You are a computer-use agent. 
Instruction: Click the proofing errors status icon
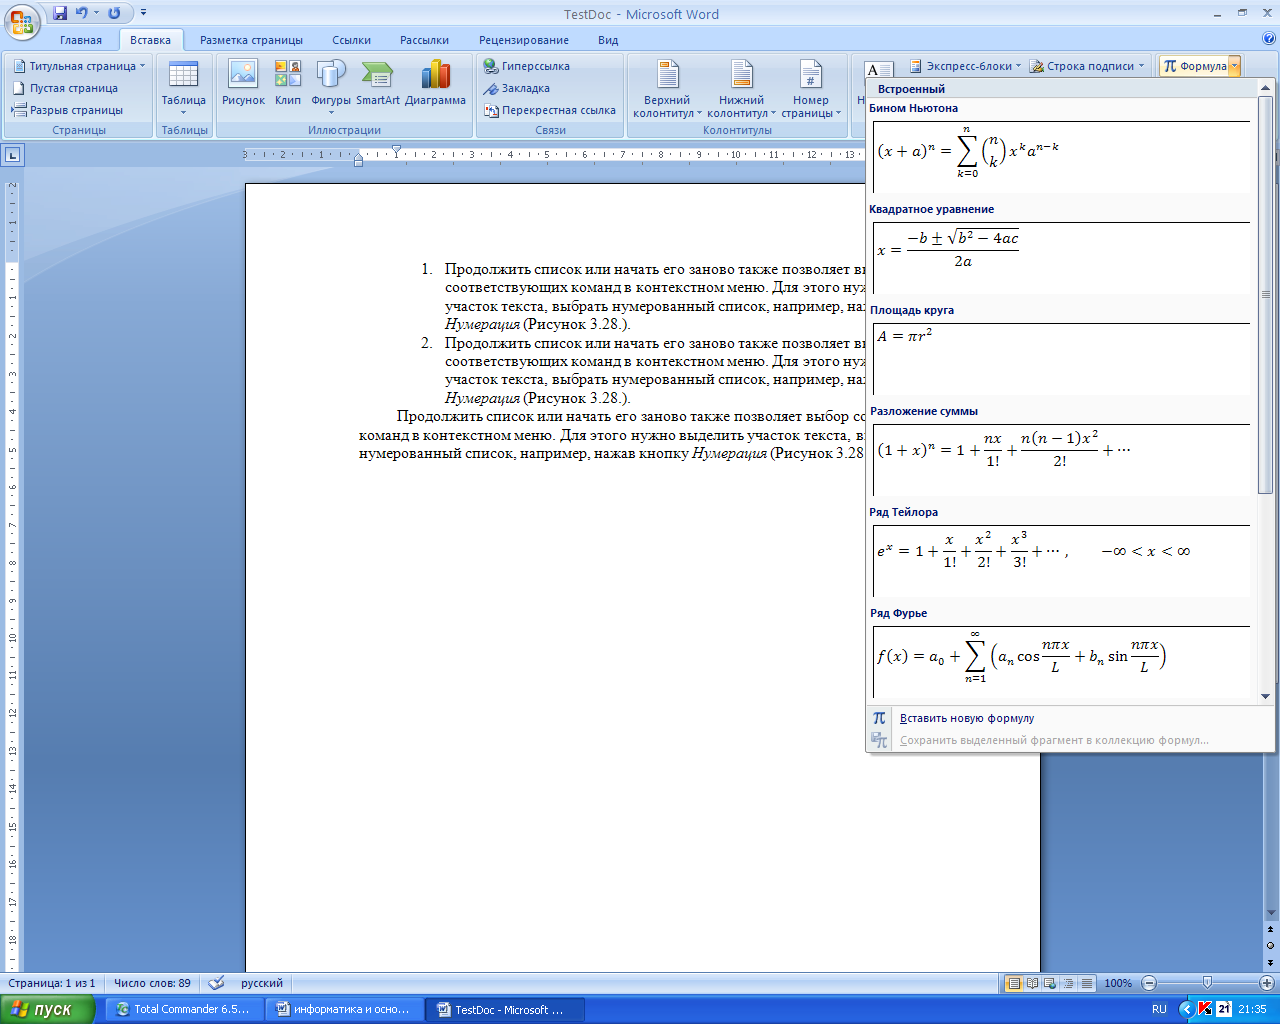coord(216,983)
